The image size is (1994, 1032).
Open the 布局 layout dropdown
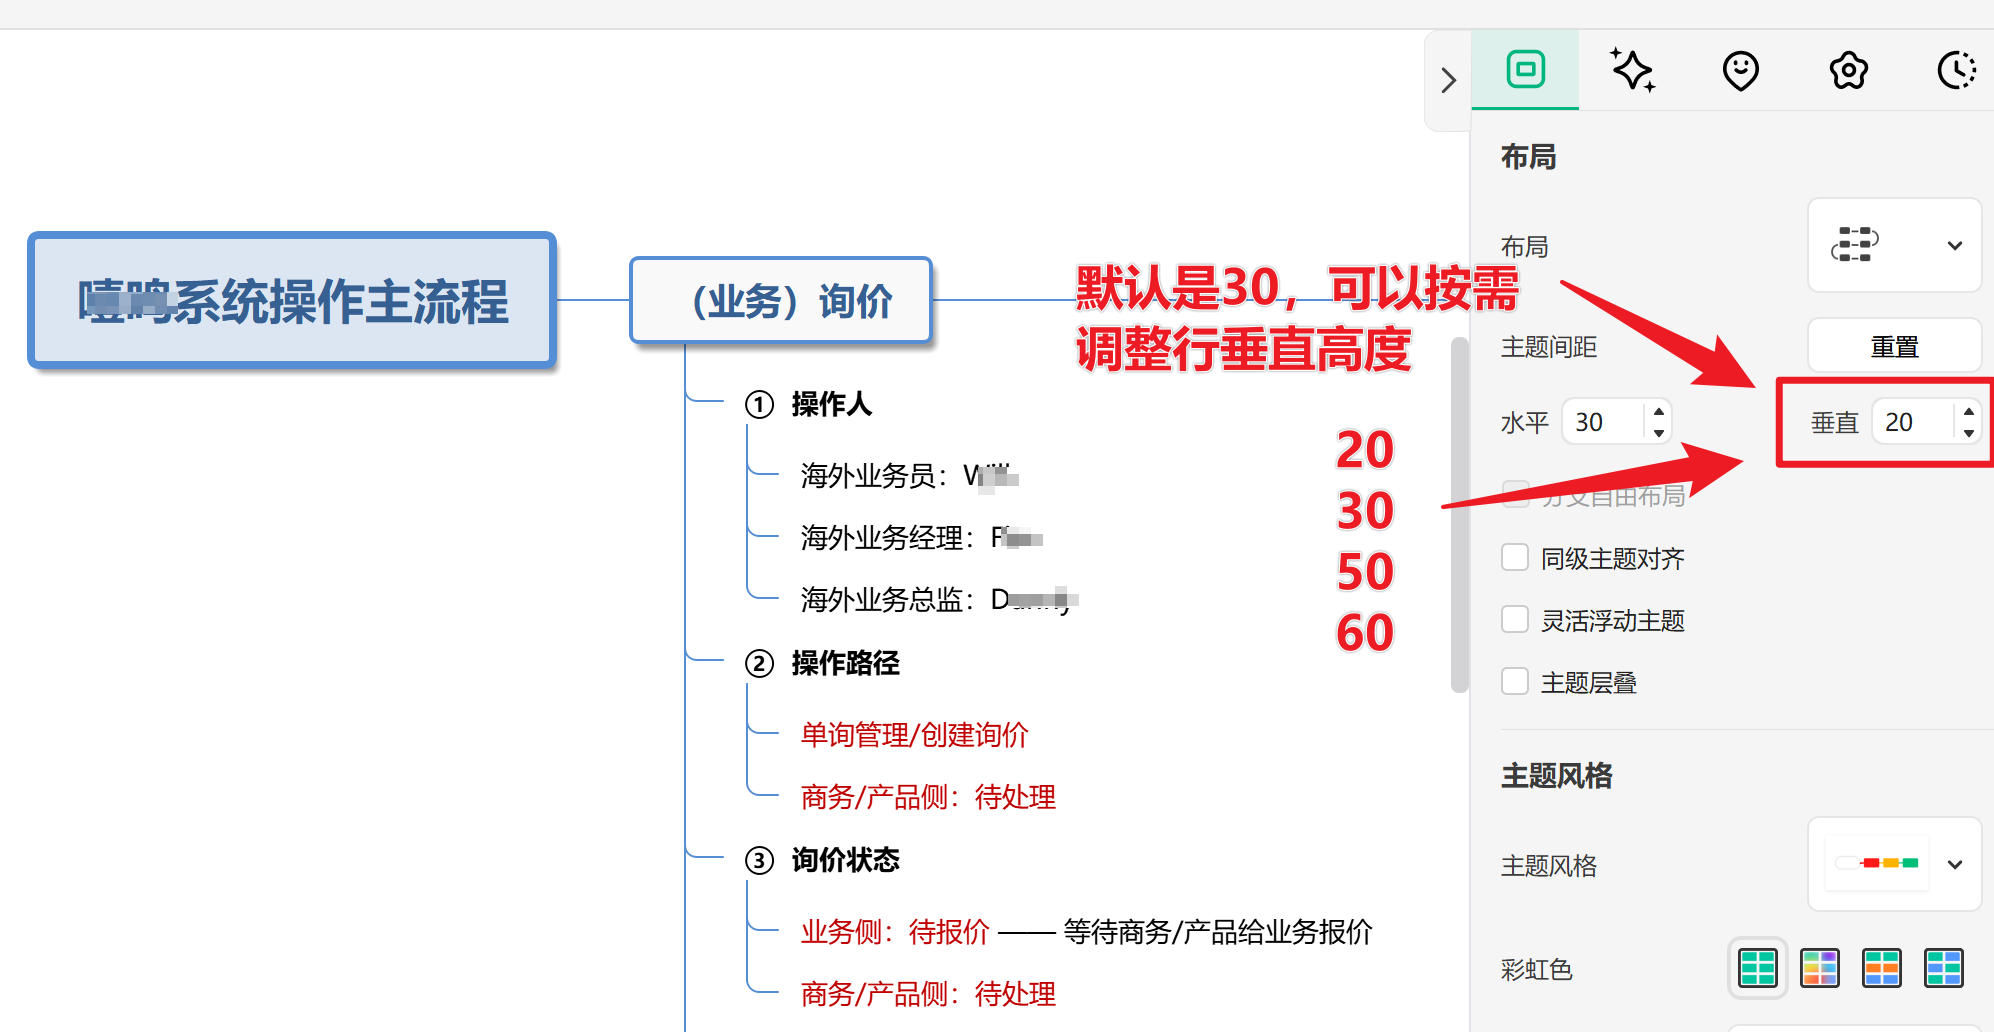click(x=1894, y=245)
